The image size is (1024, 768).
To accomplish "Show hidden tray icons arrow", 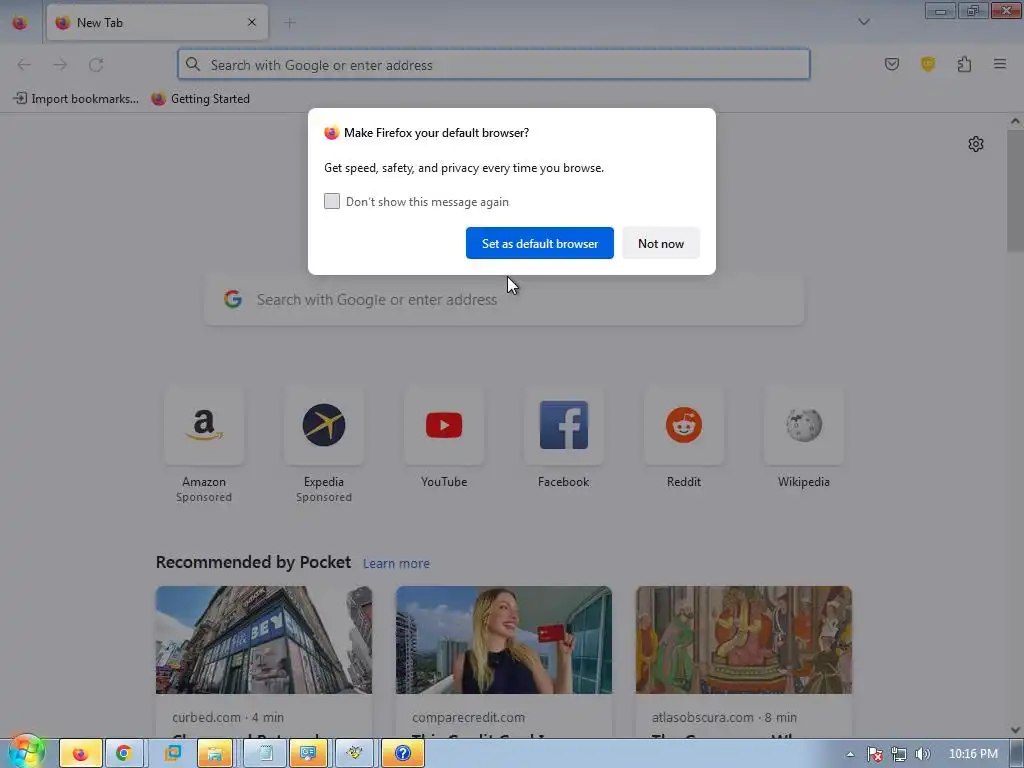I will [850, 754].
